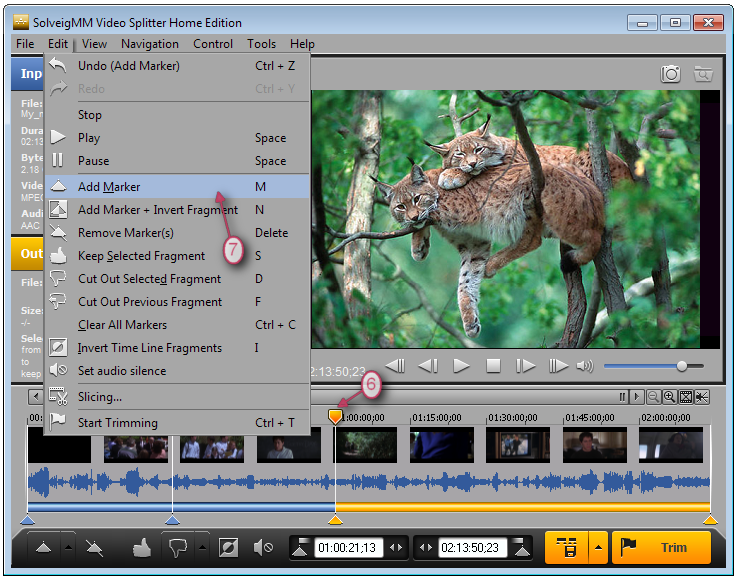
Task: Click the timeline scrollbar left arrow
Action: (36, 397)
